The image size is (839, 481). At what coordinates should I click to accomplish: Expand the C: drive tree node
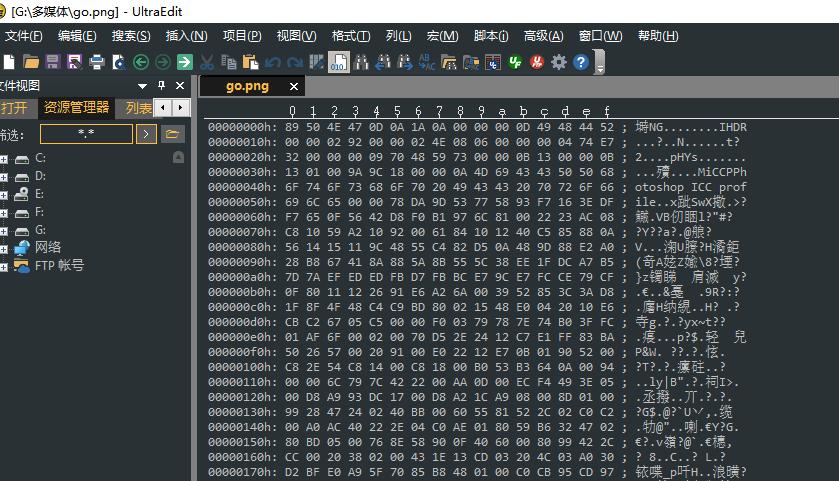coord(4,158)
